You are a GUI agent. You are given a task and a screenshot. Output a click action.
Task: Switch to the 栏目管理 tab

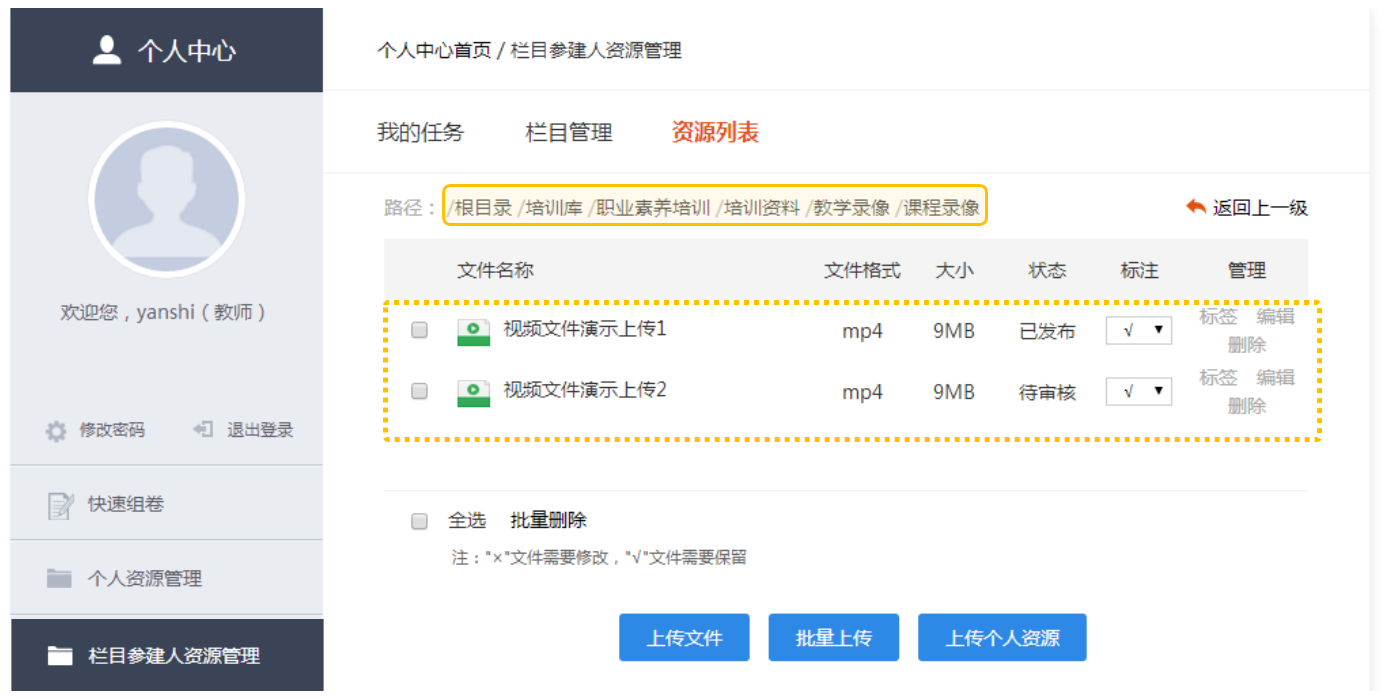(x=568, y=132)
